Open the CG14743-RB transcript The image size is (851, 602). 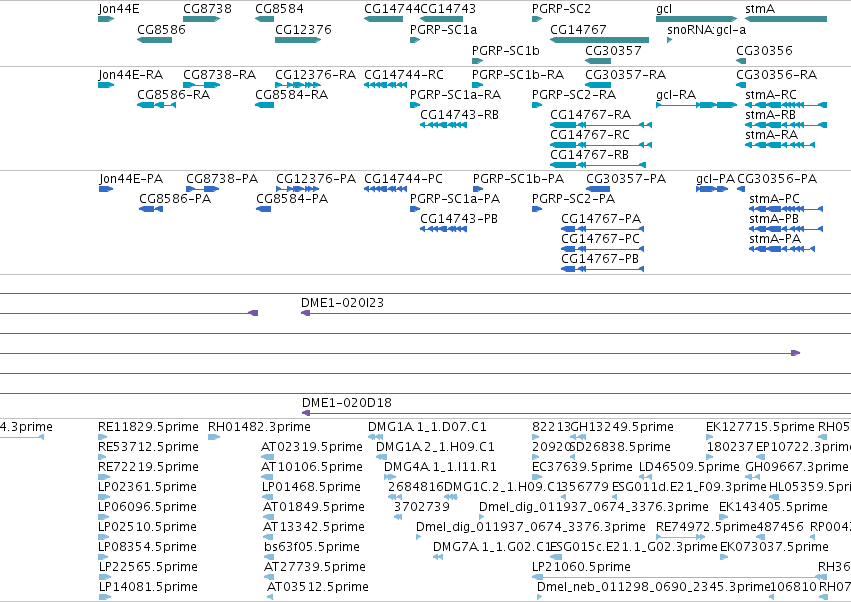point(443,125)
